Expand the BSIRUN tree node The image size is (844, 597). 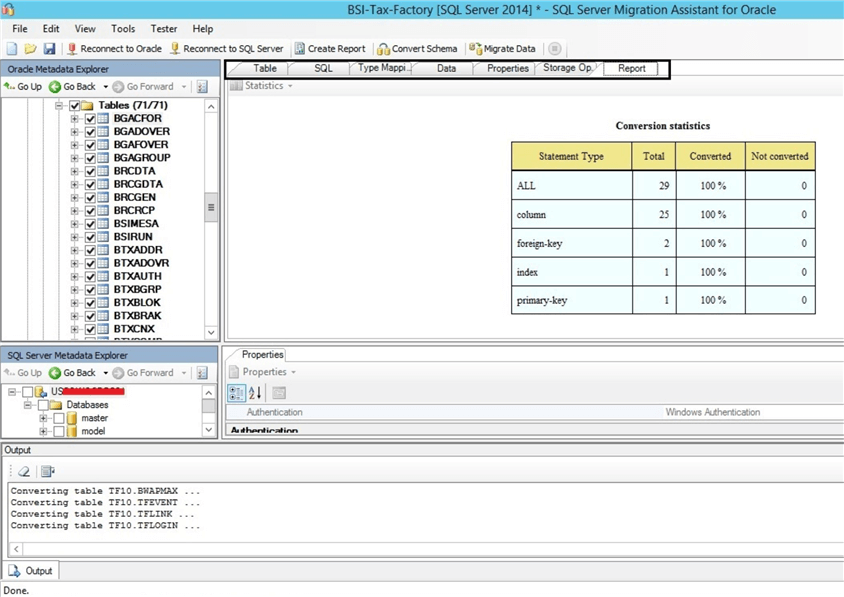point(74,236)
